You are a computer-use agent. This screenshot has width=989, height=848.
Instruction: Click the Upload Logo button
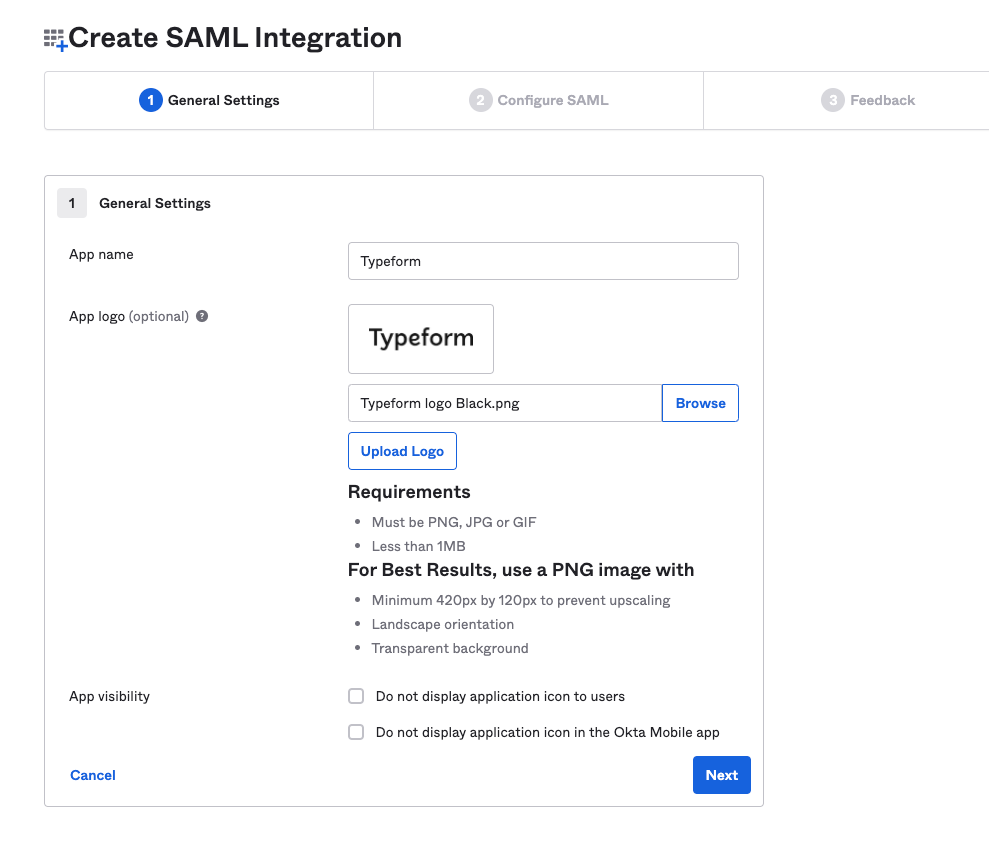(402, 451)
